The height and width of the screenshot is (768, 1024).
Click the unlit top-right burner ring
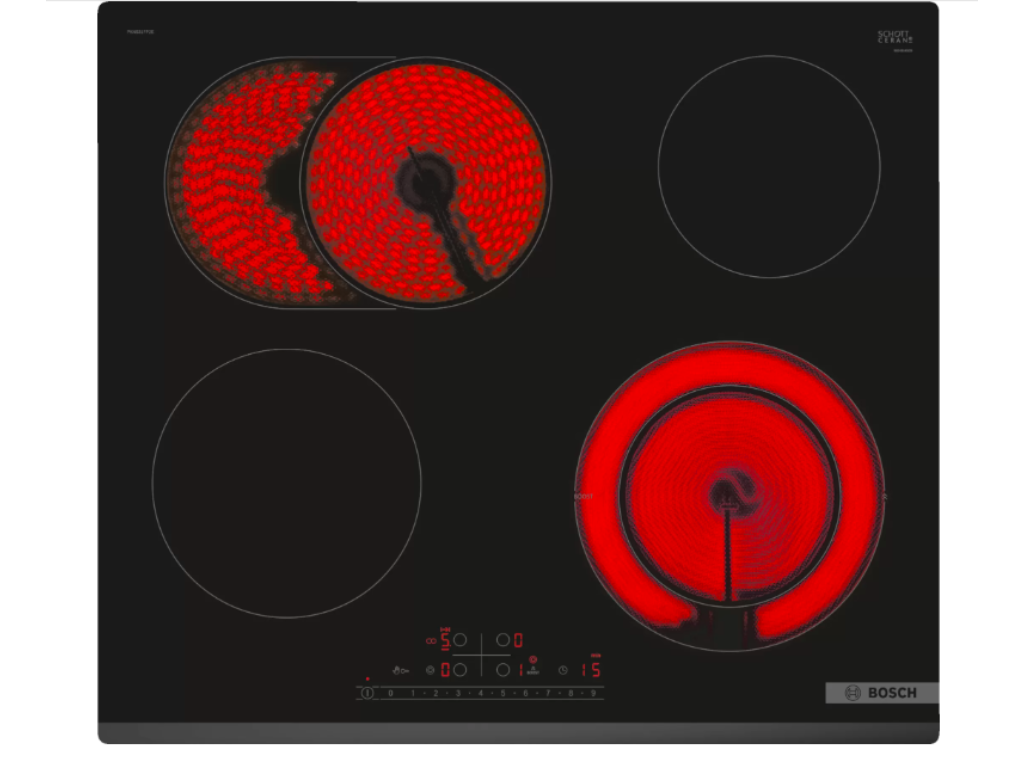coord(768,166)
